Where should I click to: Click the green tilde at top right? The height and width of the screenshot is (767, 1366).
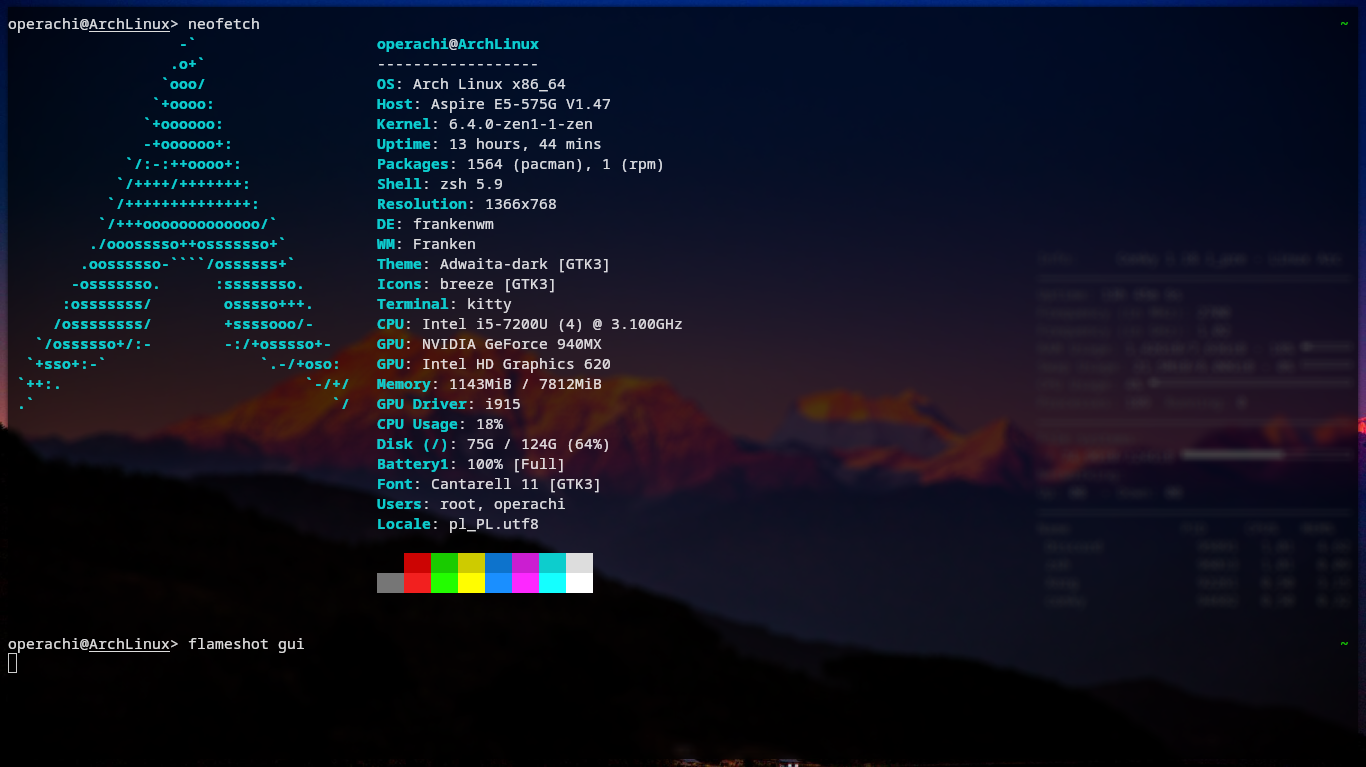click(x=1344, y=24)
